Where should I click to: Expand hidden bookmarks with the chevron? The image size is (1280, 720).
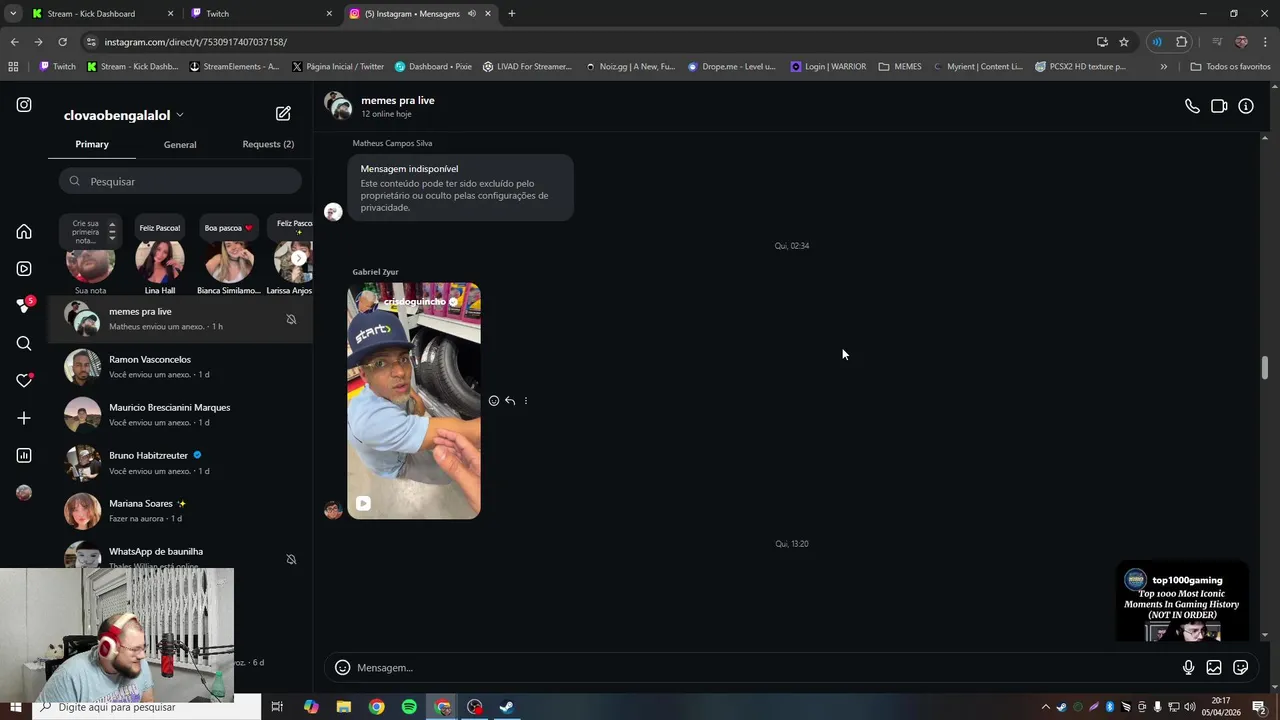(1163, 67)
